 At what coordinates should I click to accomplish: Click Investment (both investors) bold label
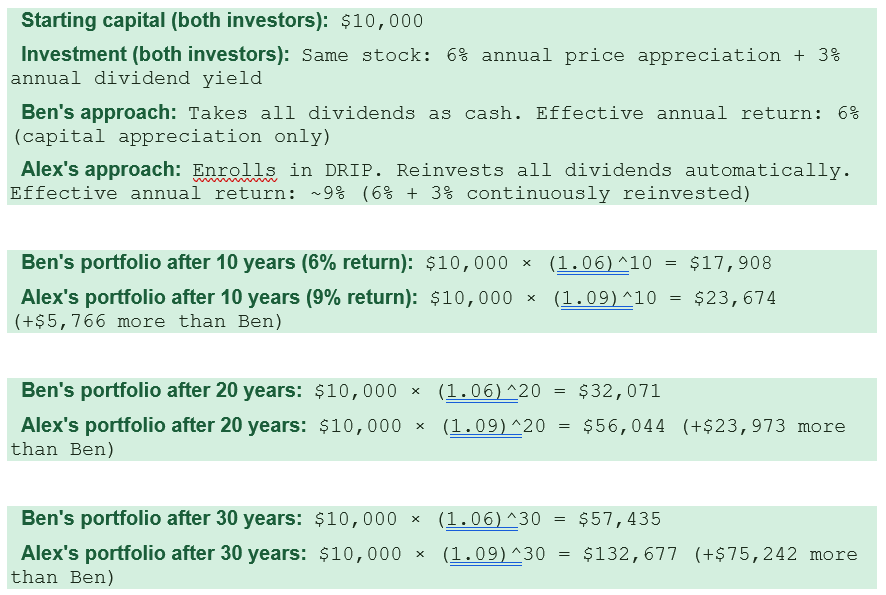click(x=155, y=54)
